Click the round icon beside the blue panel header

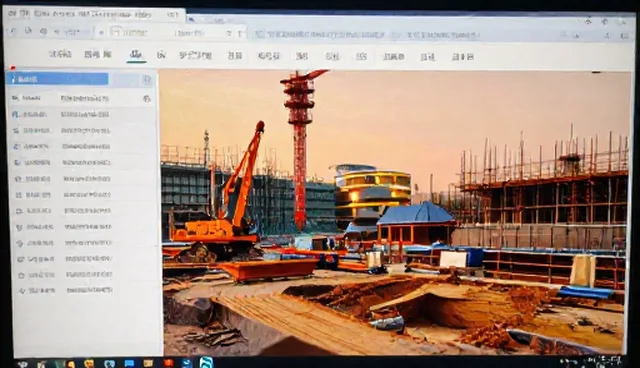[147, 80]
